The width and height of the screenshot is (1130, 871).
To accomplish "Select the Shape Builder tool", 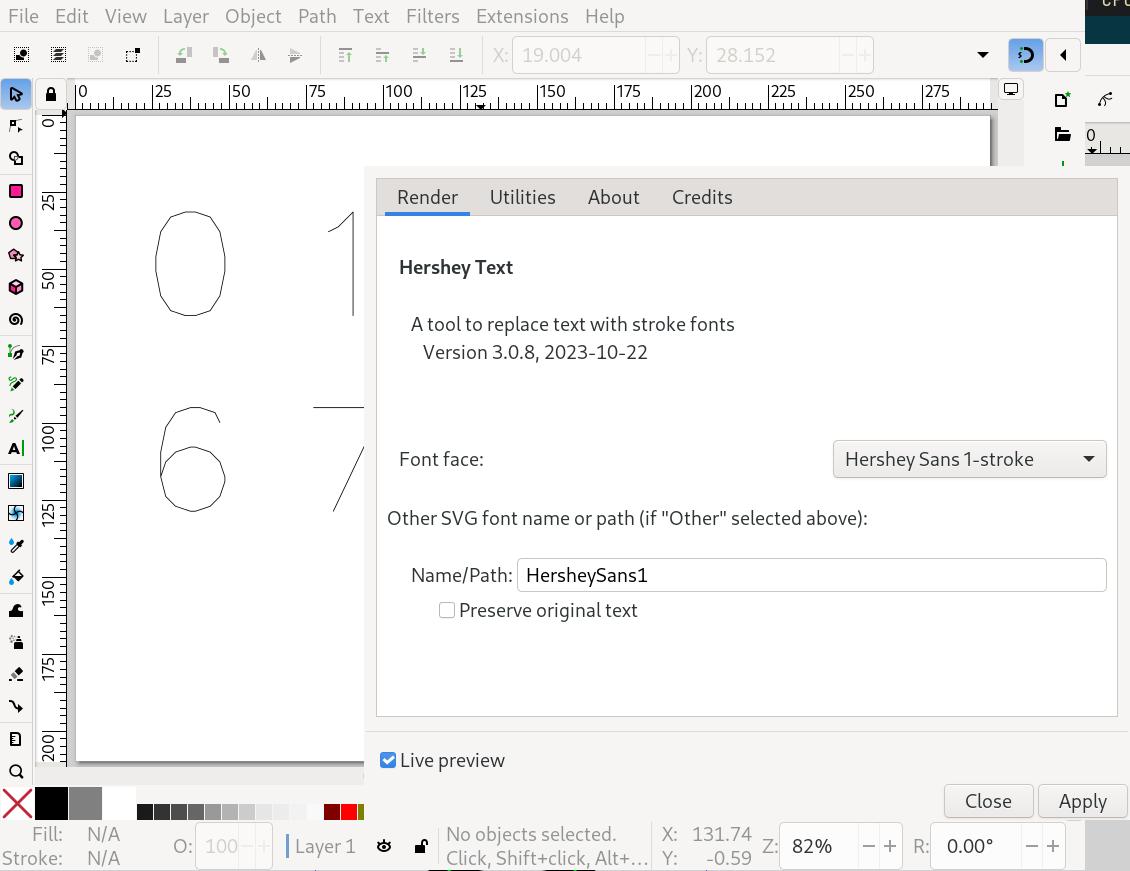I will point(16,158).
